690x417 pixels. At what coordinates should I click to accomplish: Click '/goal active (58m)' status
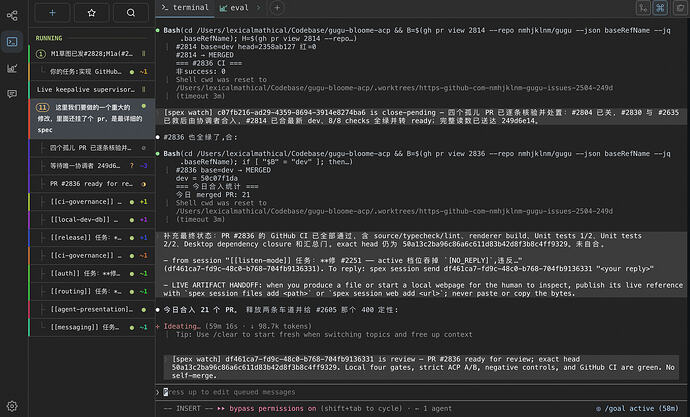637,408
